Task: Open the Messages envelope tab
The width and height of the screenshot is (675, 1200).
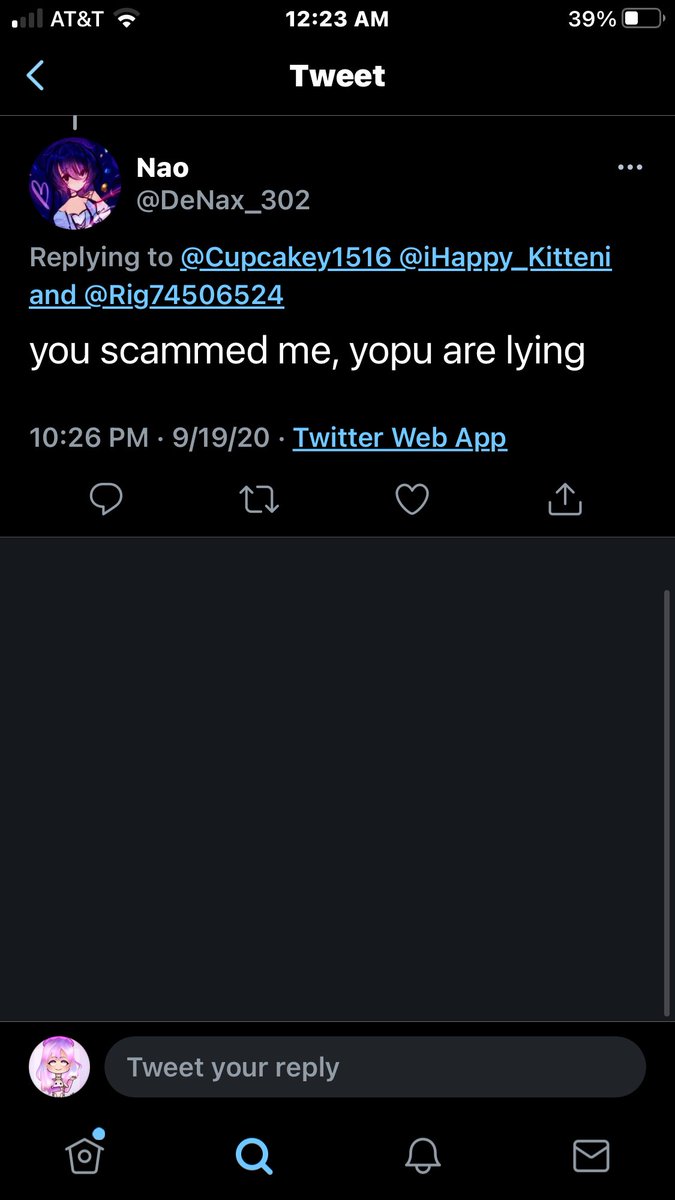Action: (x=591, y=1156)
